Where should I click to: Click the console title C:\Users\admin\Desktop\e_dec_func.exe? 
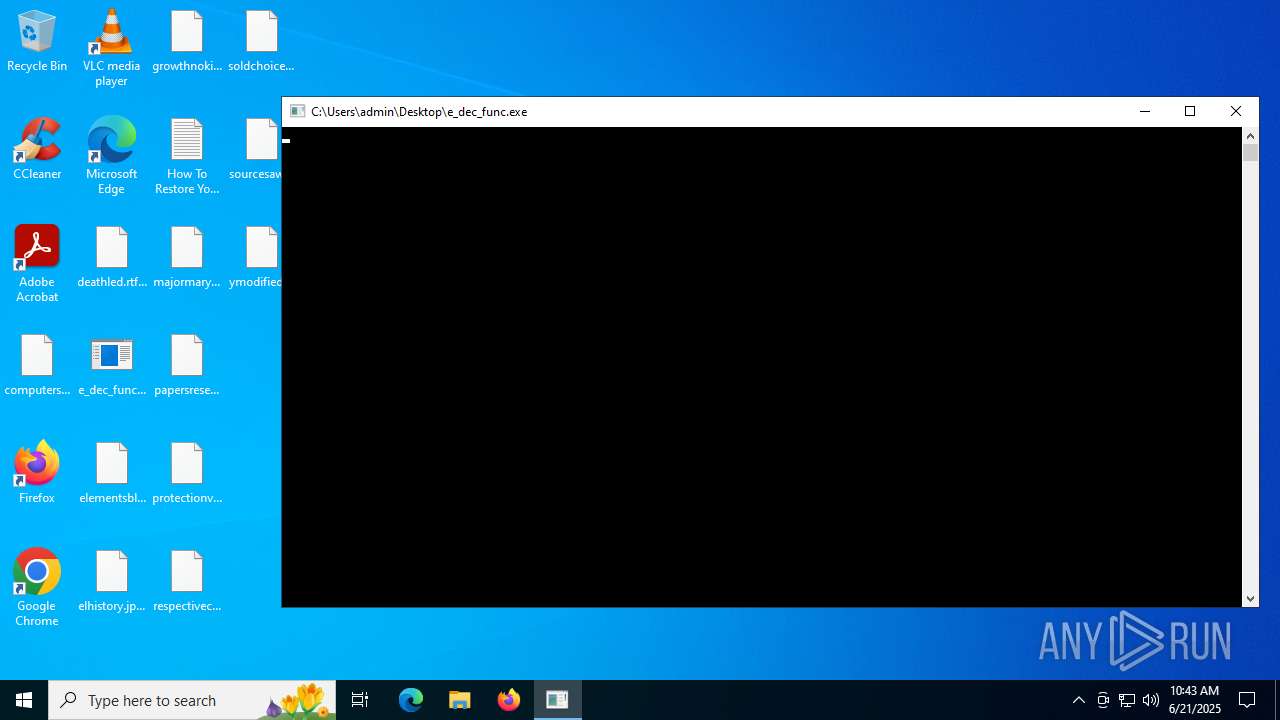[x=419, y=111]
